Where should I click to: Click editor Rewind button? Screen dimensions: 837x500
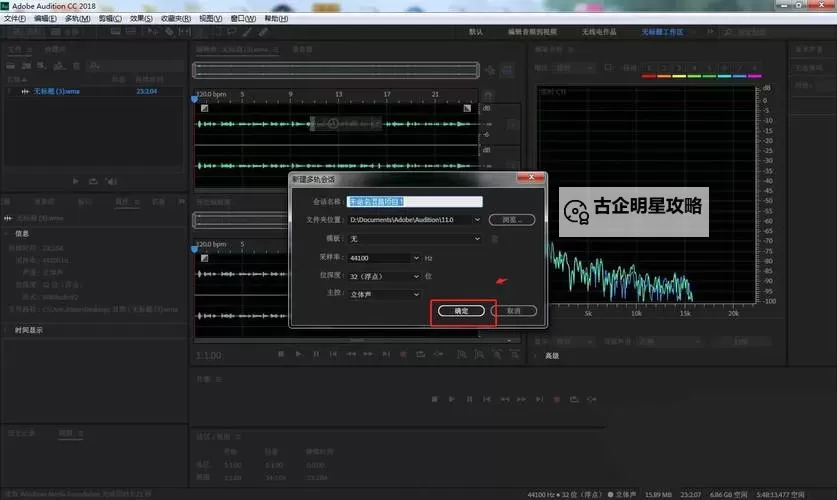[x=351, y=354]
